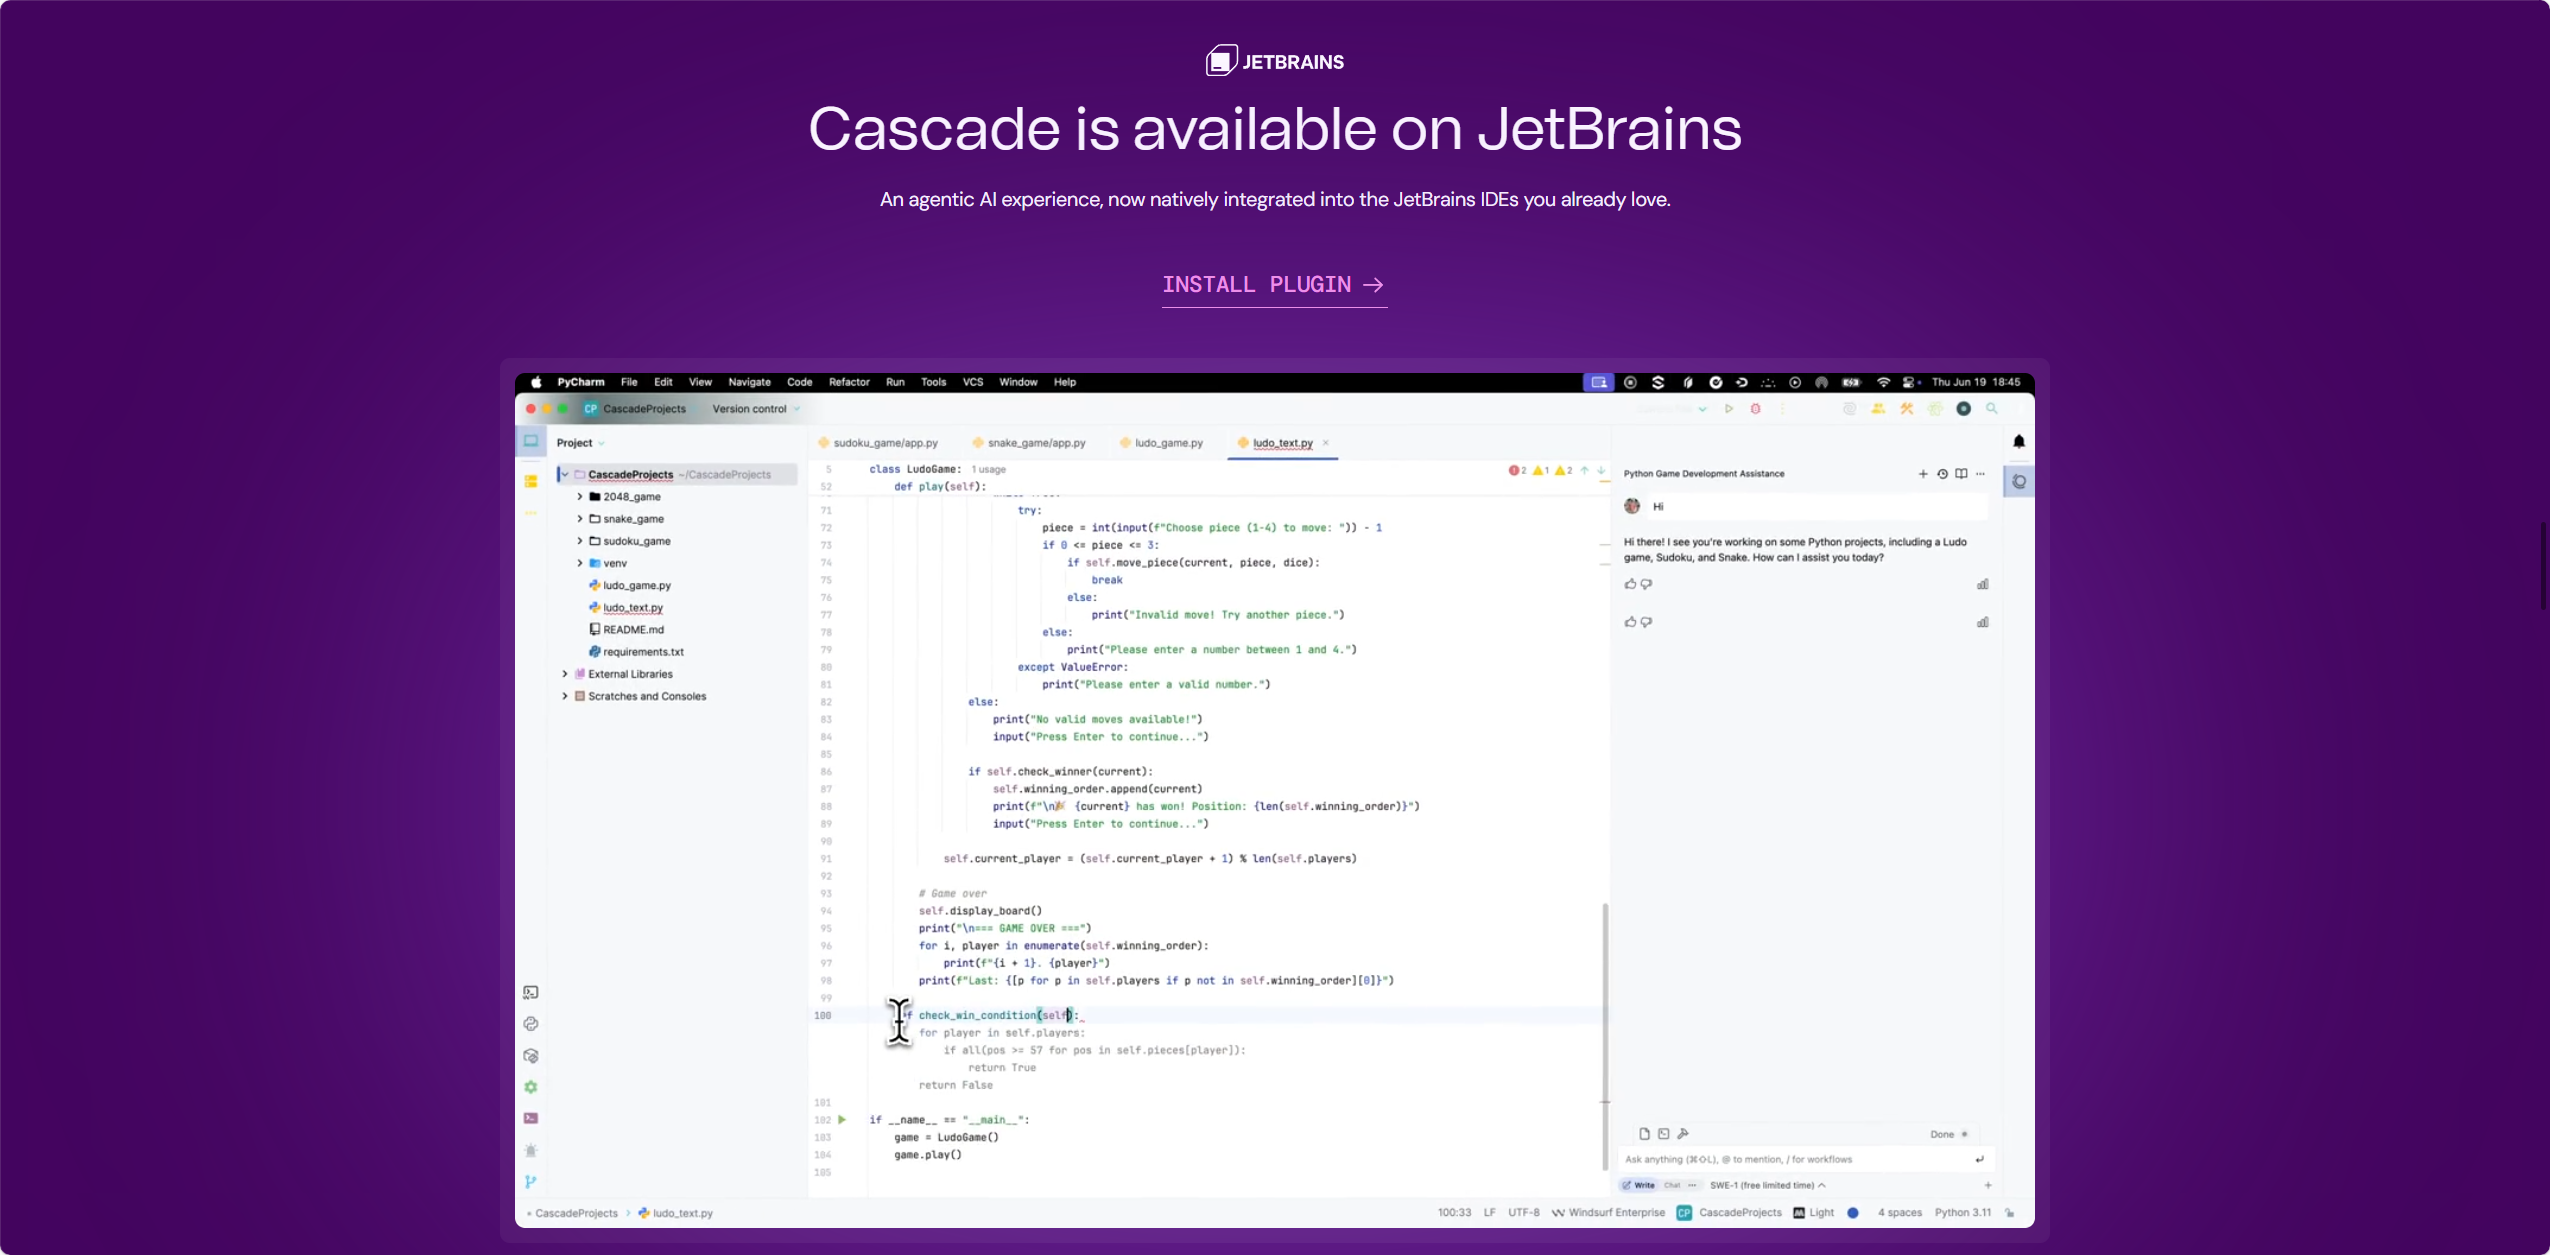Switch to the ludo_game.py editor tab

coord(1160,443)
